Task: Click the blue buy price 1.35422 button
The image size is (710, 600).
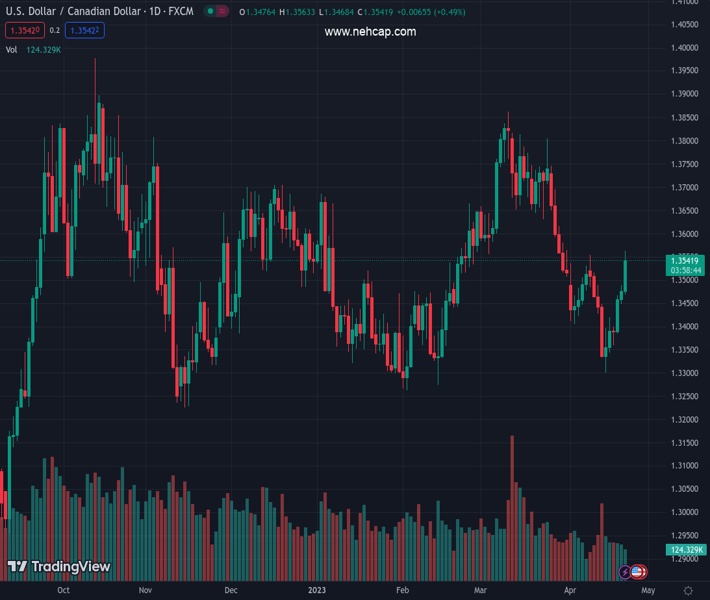Action: (87, 30)
